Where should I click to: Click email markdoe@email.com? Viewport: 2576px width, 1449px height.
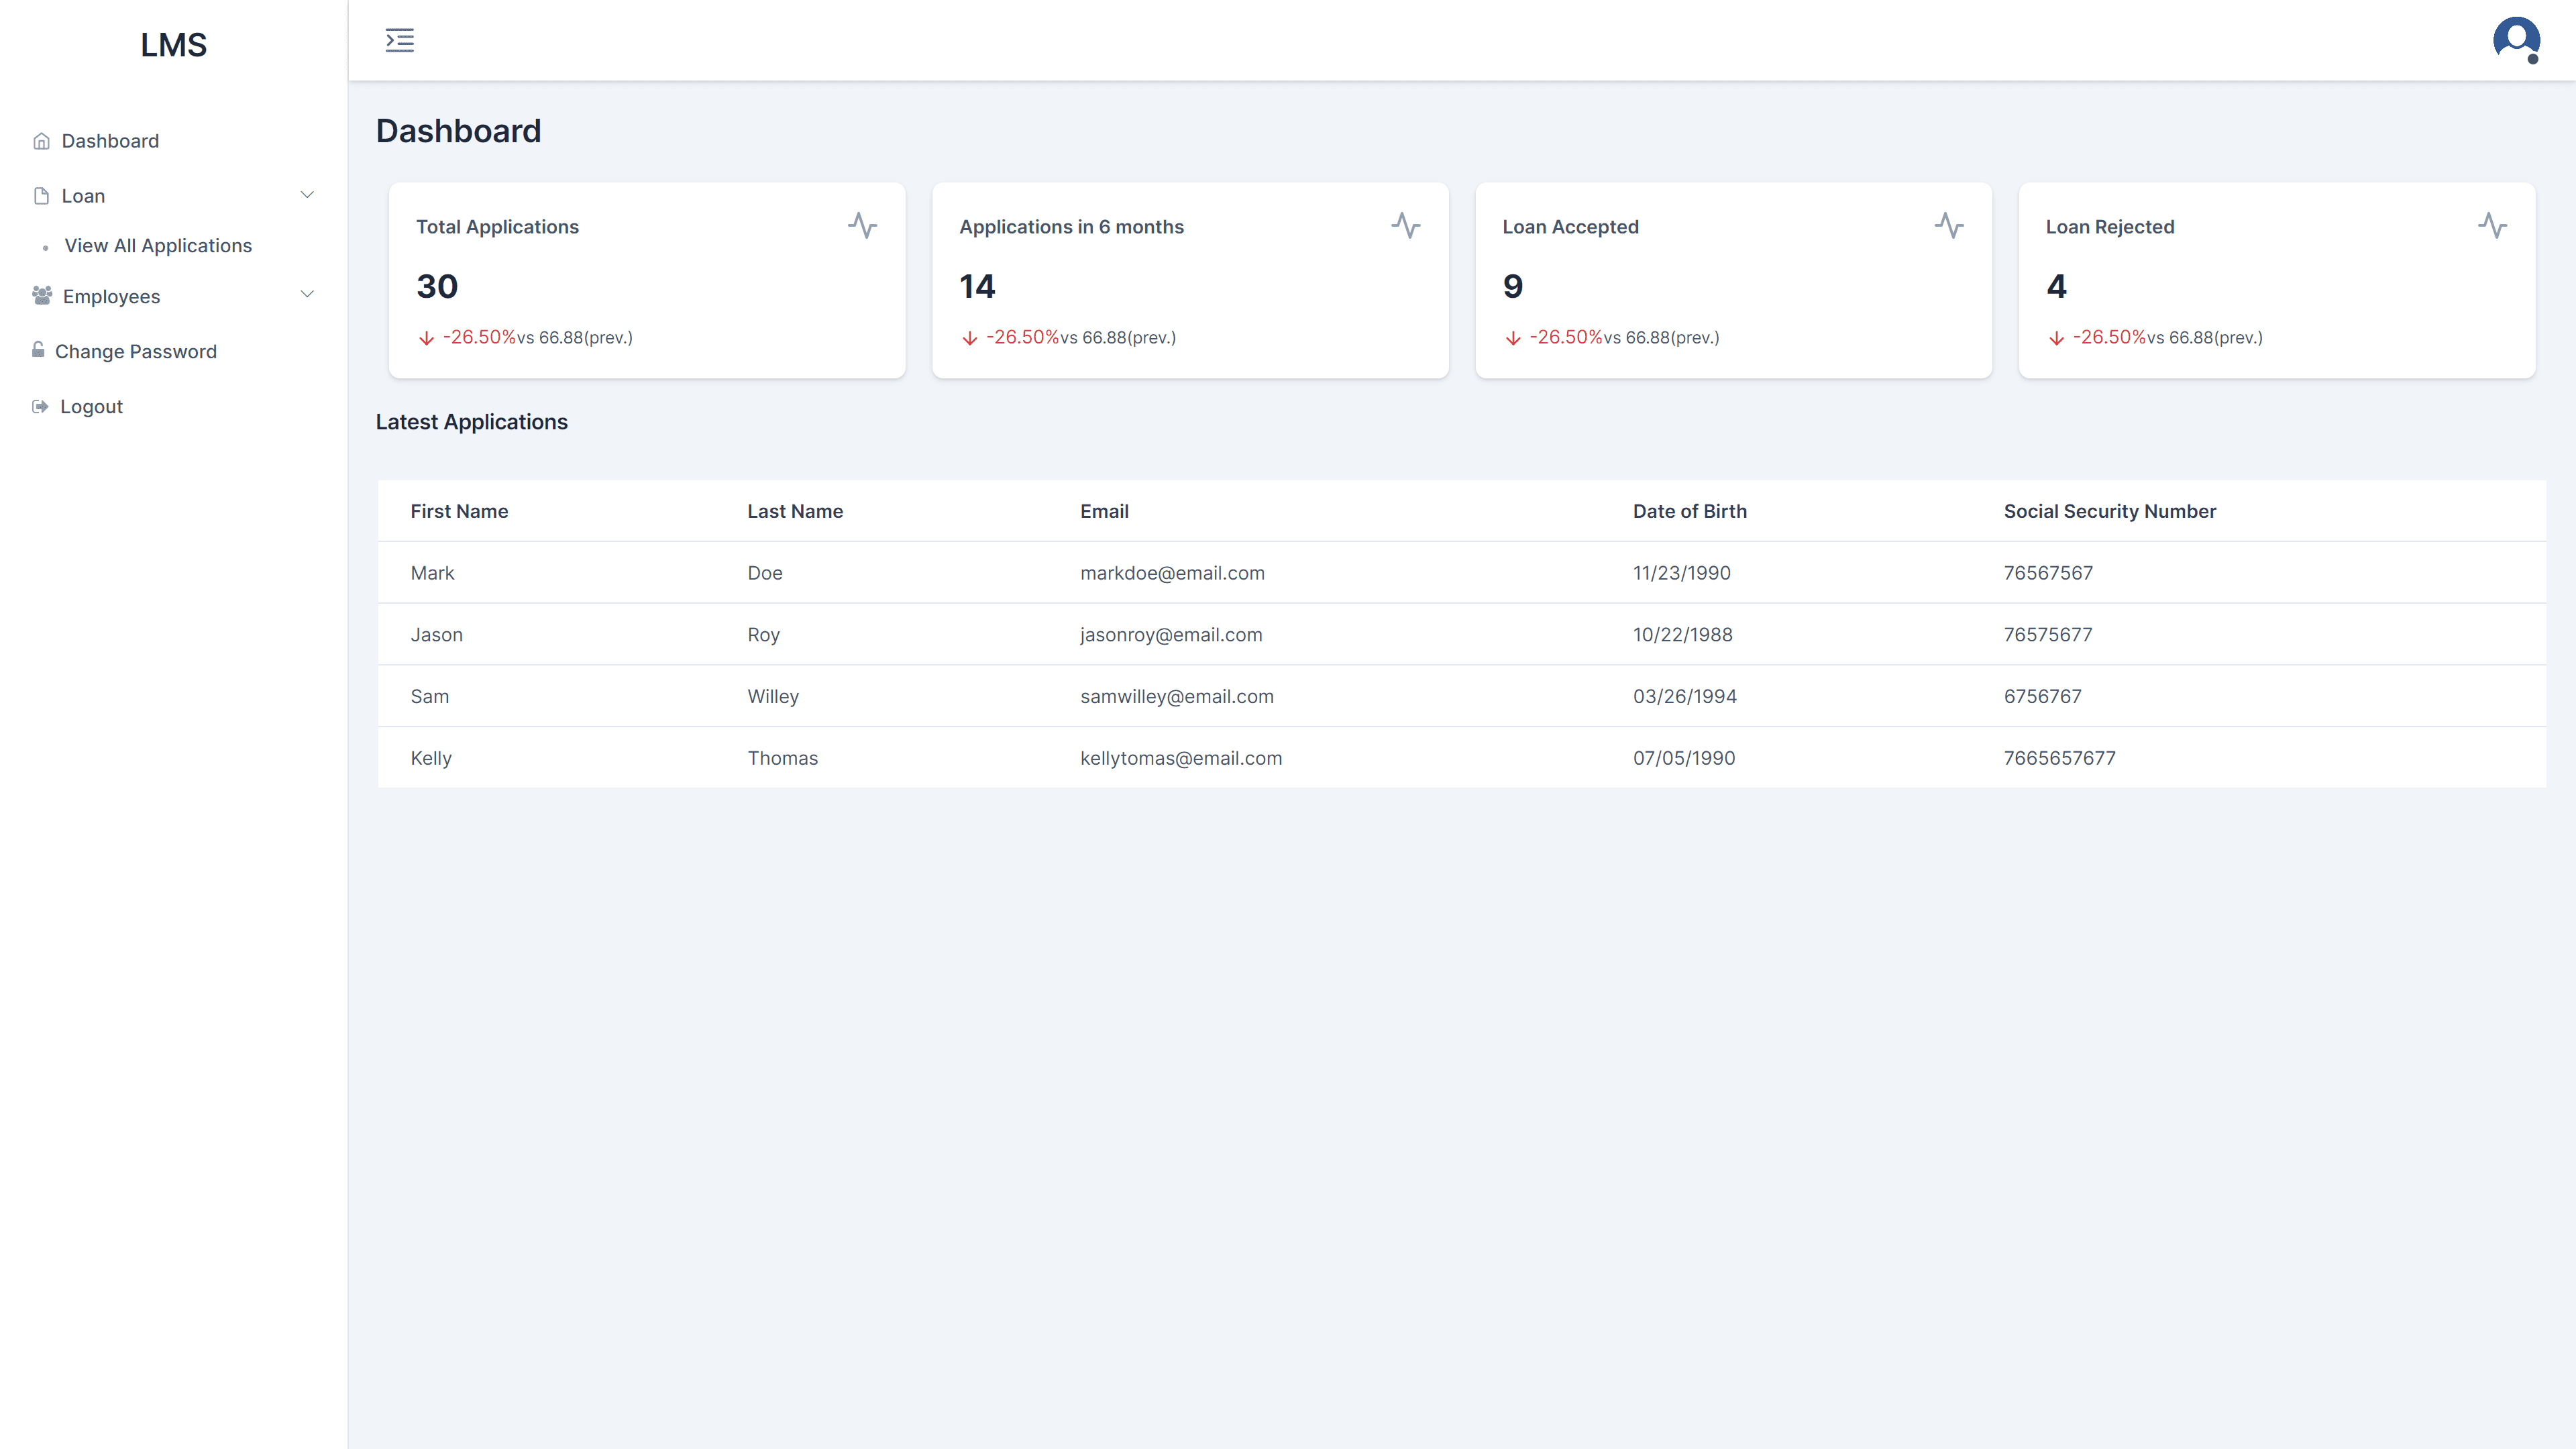(x=1172, y=573)
